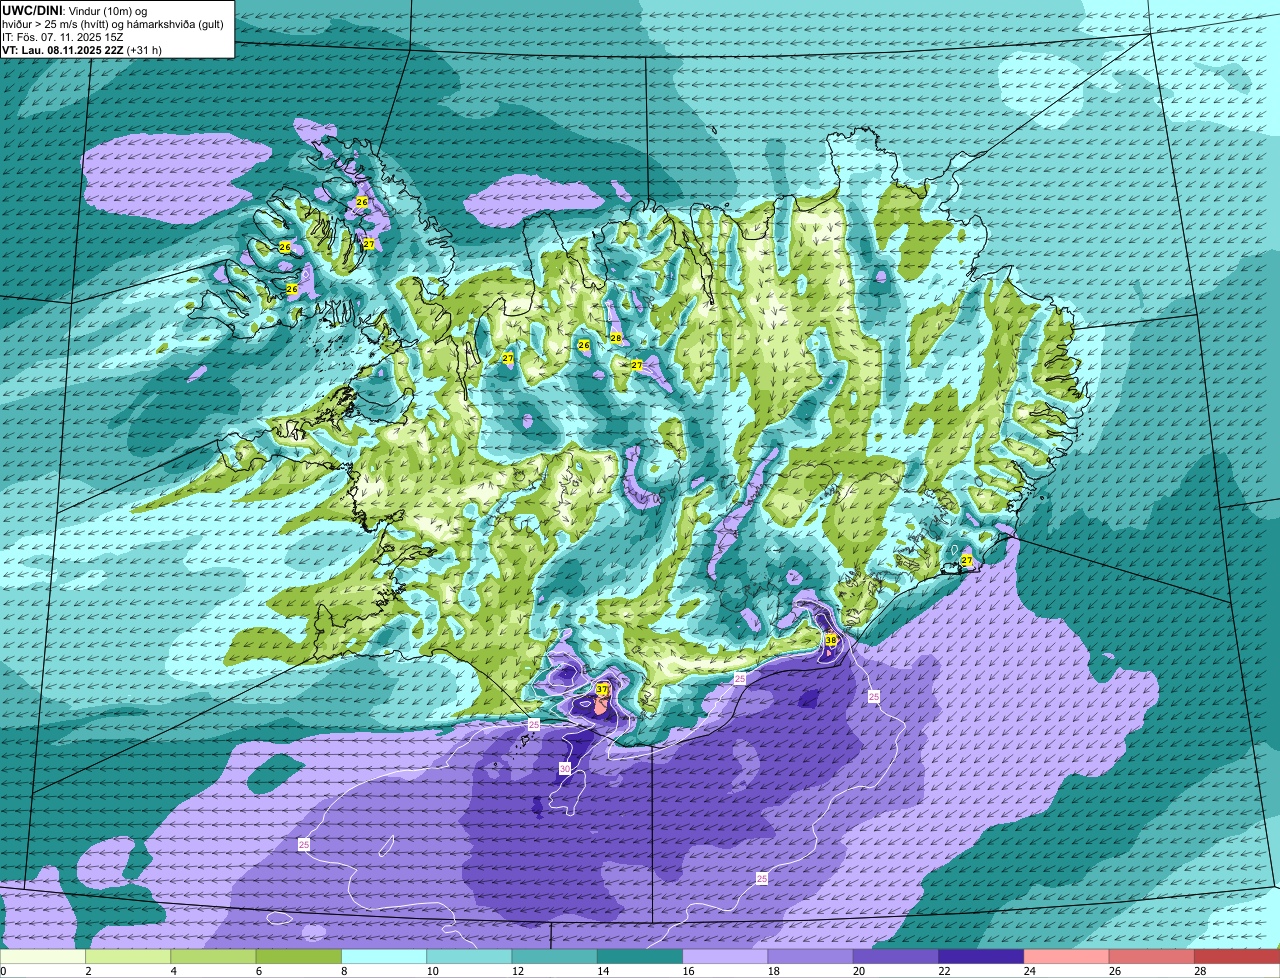Click the 0–2 m/s pale yellow legend swatch

[43, 957]
